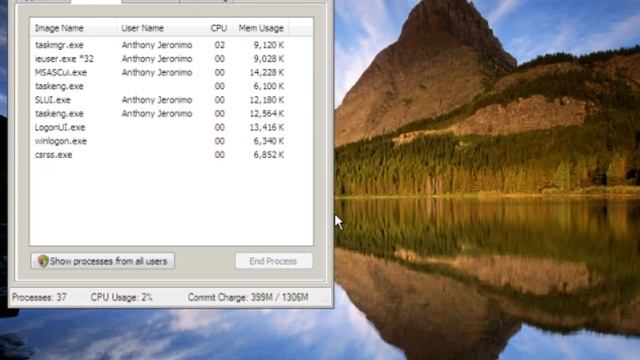Click Anthony Jeronimo in the MSASCui.exe row
This screenshot has width=640, height=360.
pos(157,73)
